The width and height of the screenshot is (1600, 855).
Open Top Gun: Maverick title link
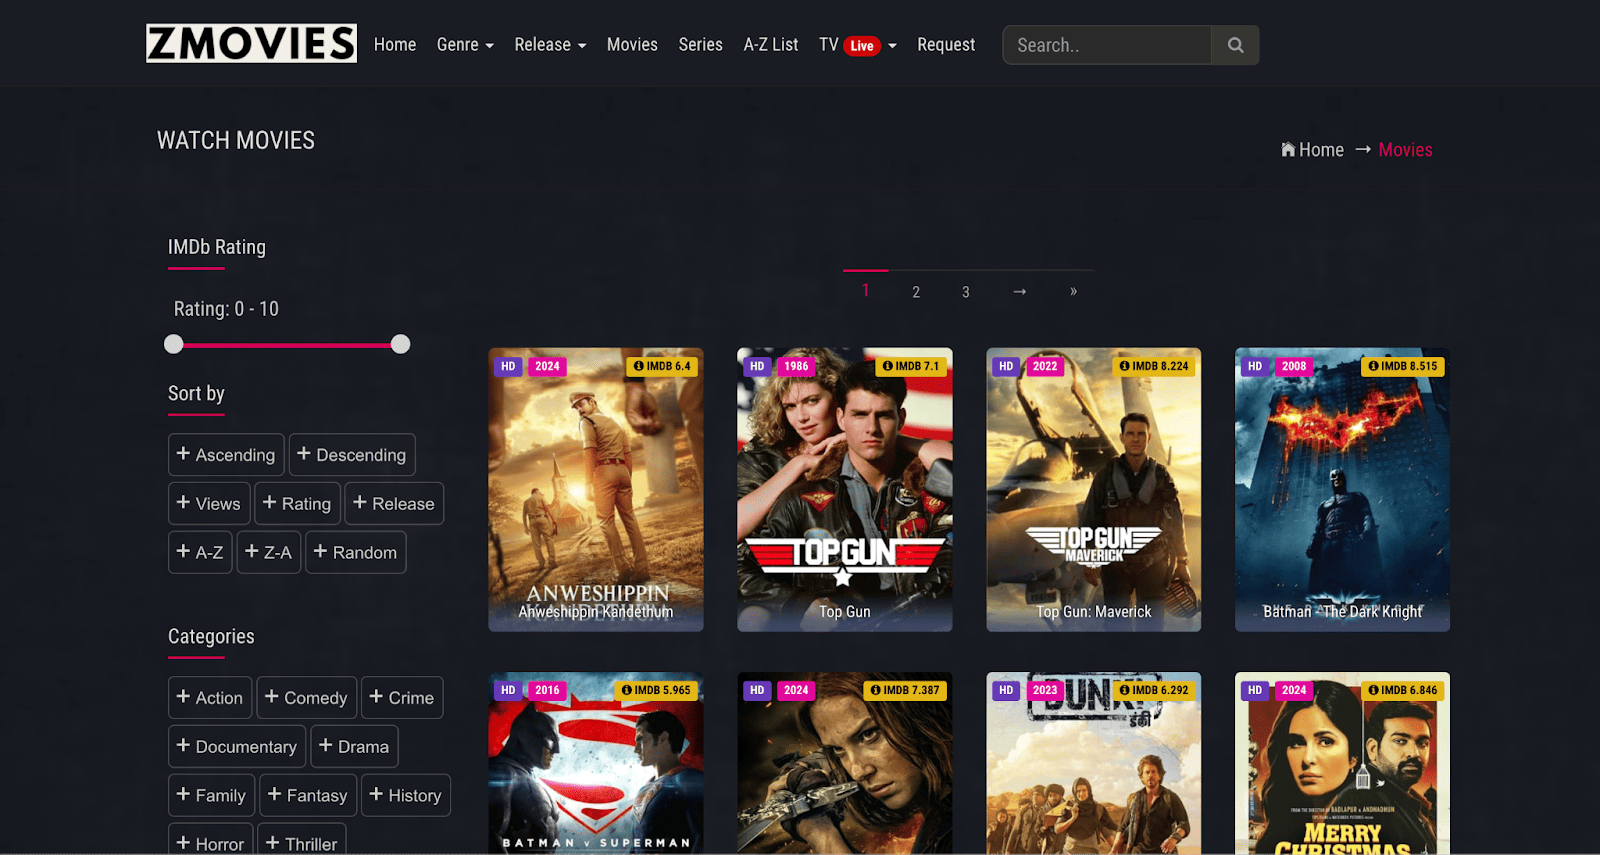[1094, 612]
